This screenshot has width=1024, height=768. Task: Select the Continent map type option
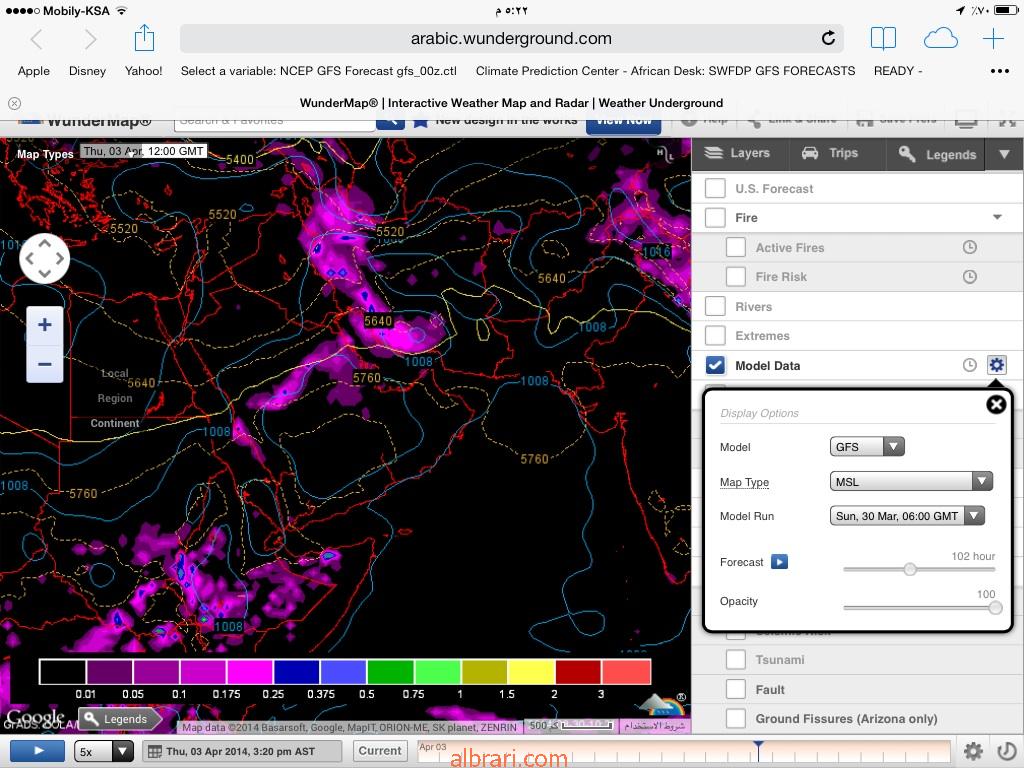coord(115,423)
